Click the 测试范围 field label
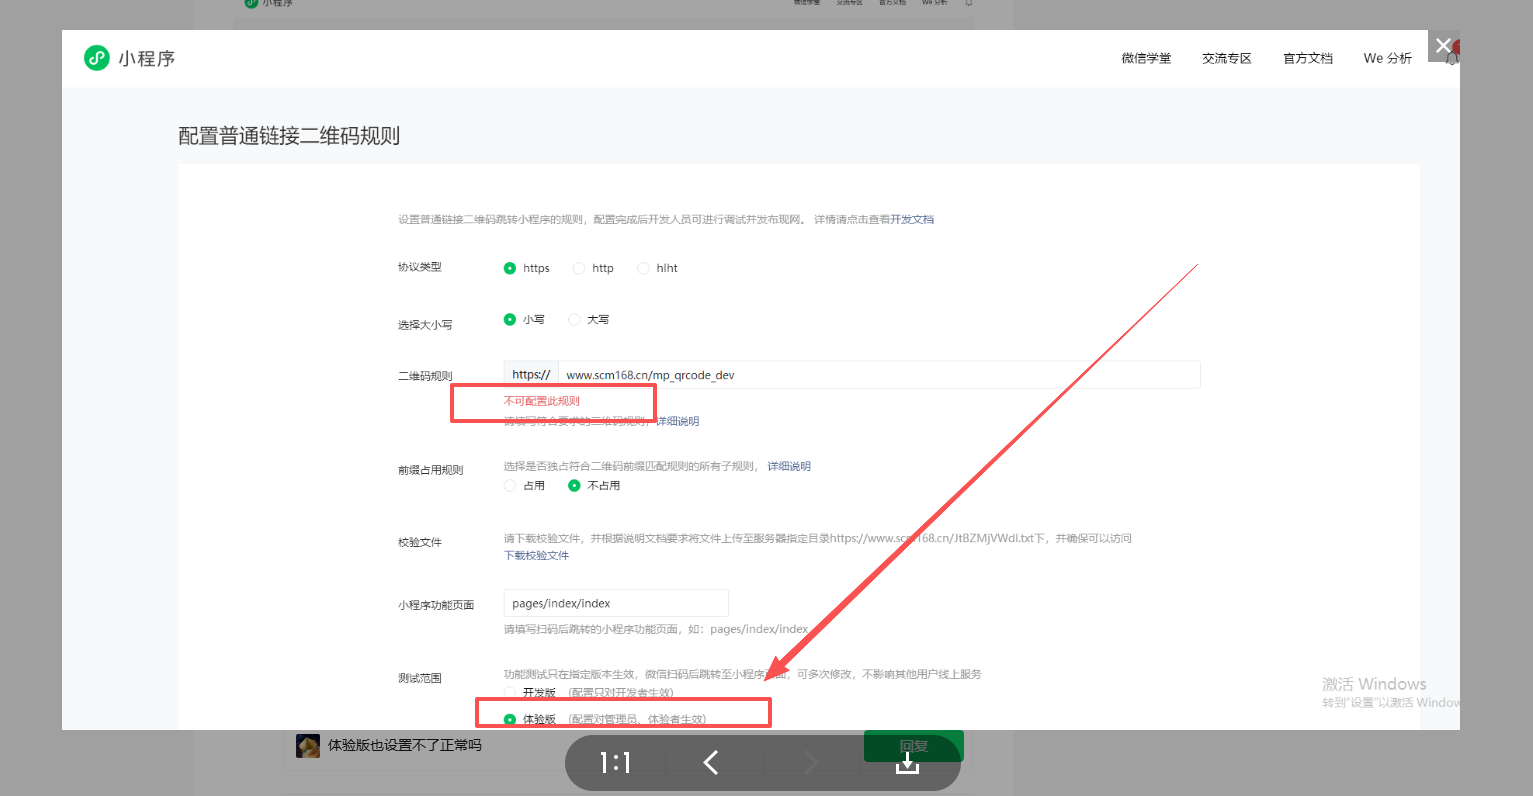 click(420, 678)
